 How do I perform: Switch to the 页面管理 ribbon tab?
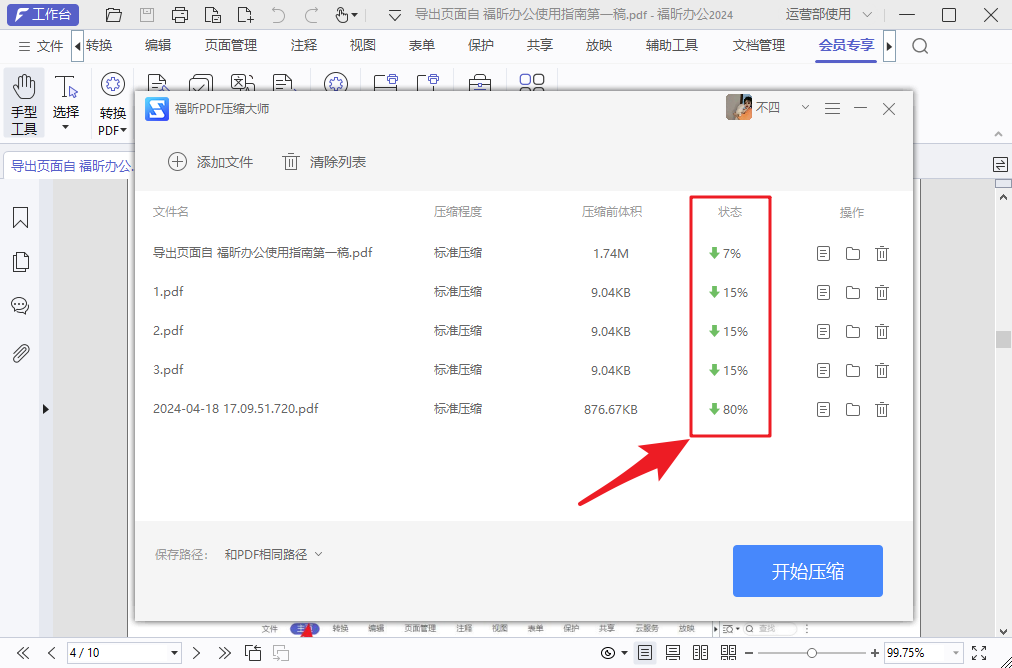click(228, 45)
